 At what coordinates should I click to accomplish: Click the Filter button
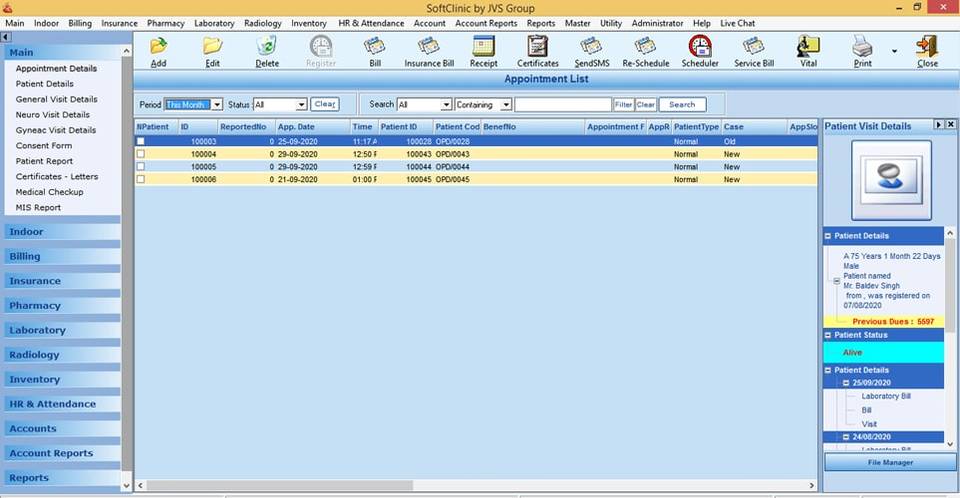click(x=623, y=105)
